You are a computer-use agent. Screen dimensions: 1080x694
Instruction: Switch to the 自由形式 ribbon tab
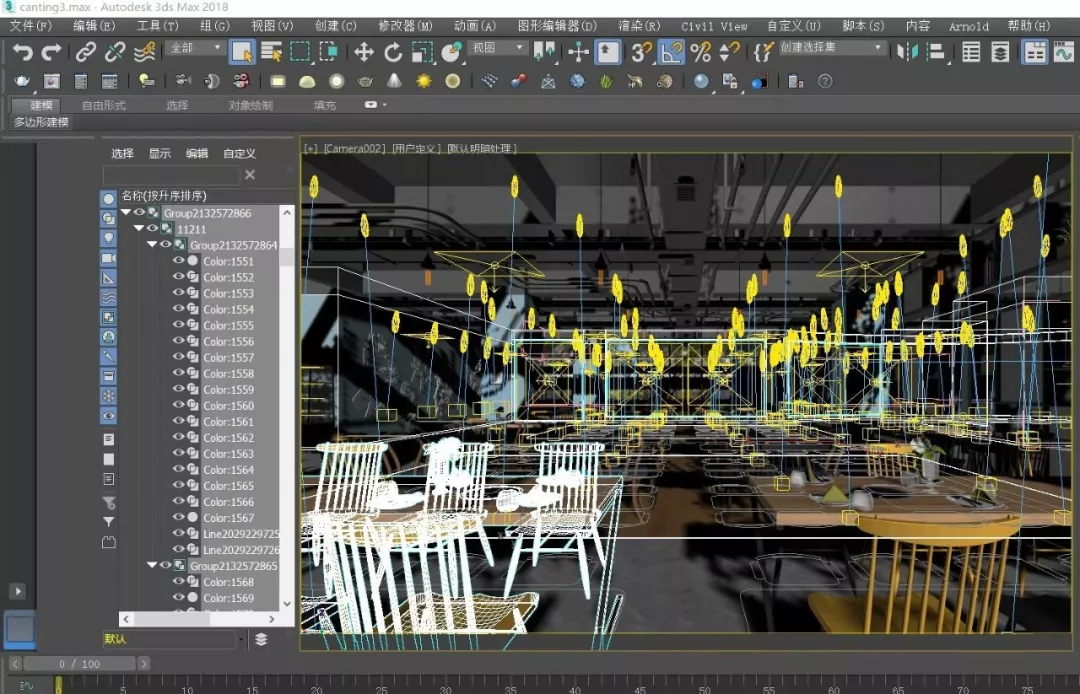pyautogui.click(x=104, y=105)
